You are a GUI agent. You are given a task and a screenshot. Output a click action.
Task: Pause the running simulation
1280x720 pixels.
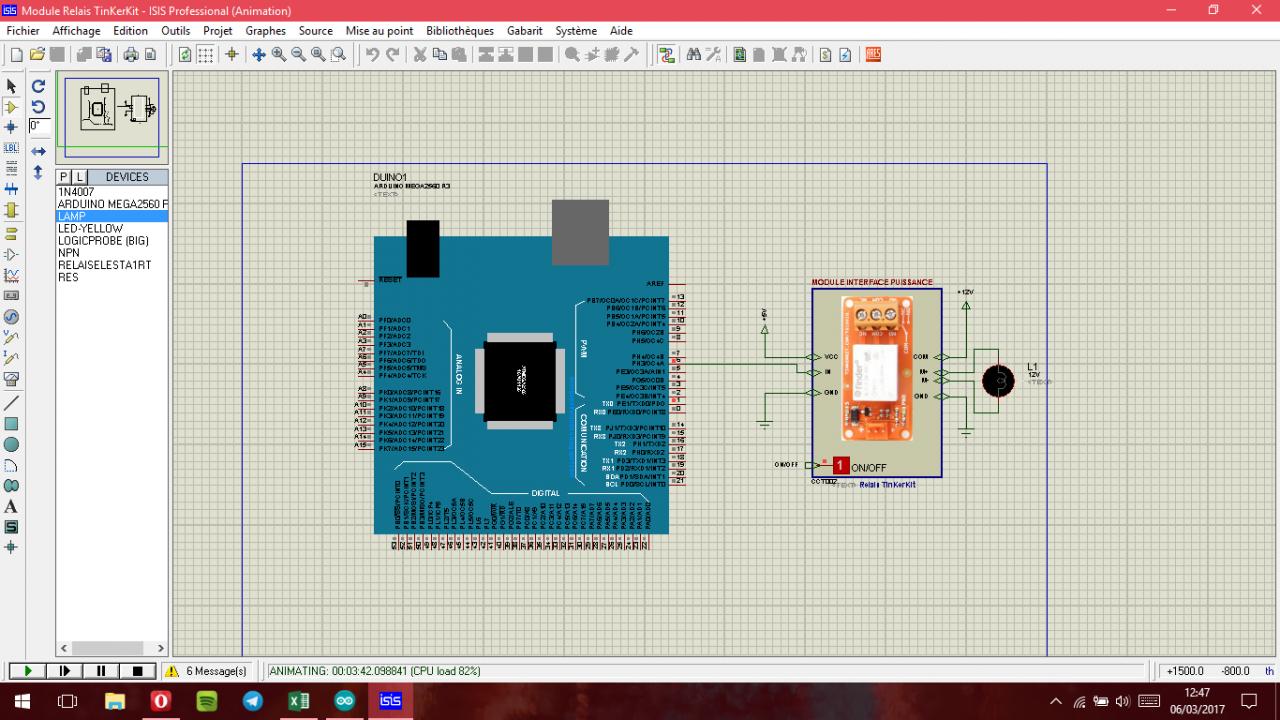(101, 671)
